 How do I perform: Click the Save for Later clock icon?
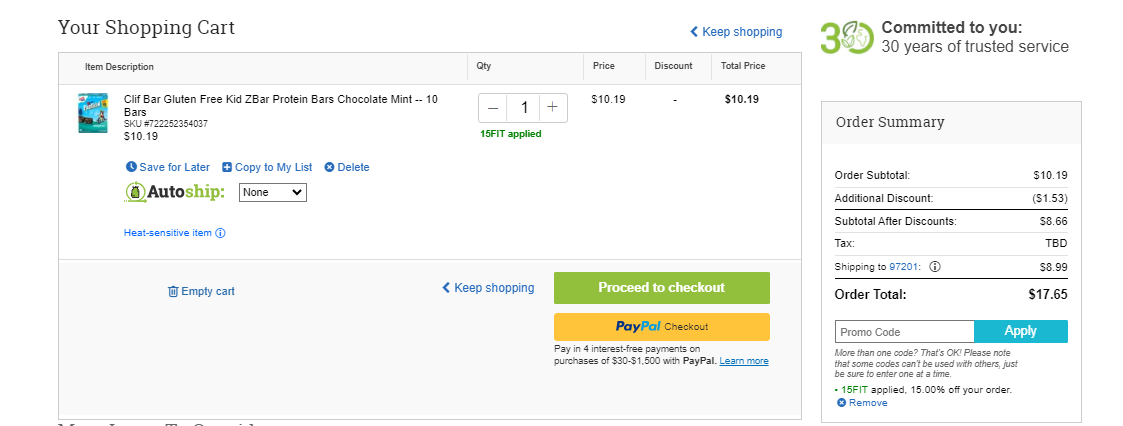click(x=131, y=167)
